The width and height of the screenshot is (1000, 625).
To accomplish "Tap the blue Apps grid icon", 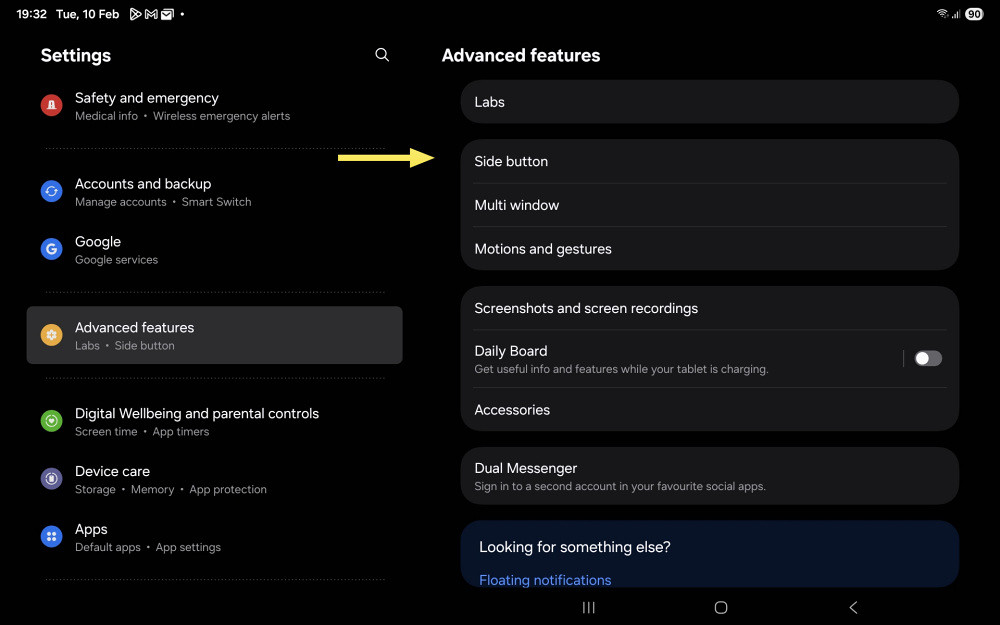I will (52, 536).
